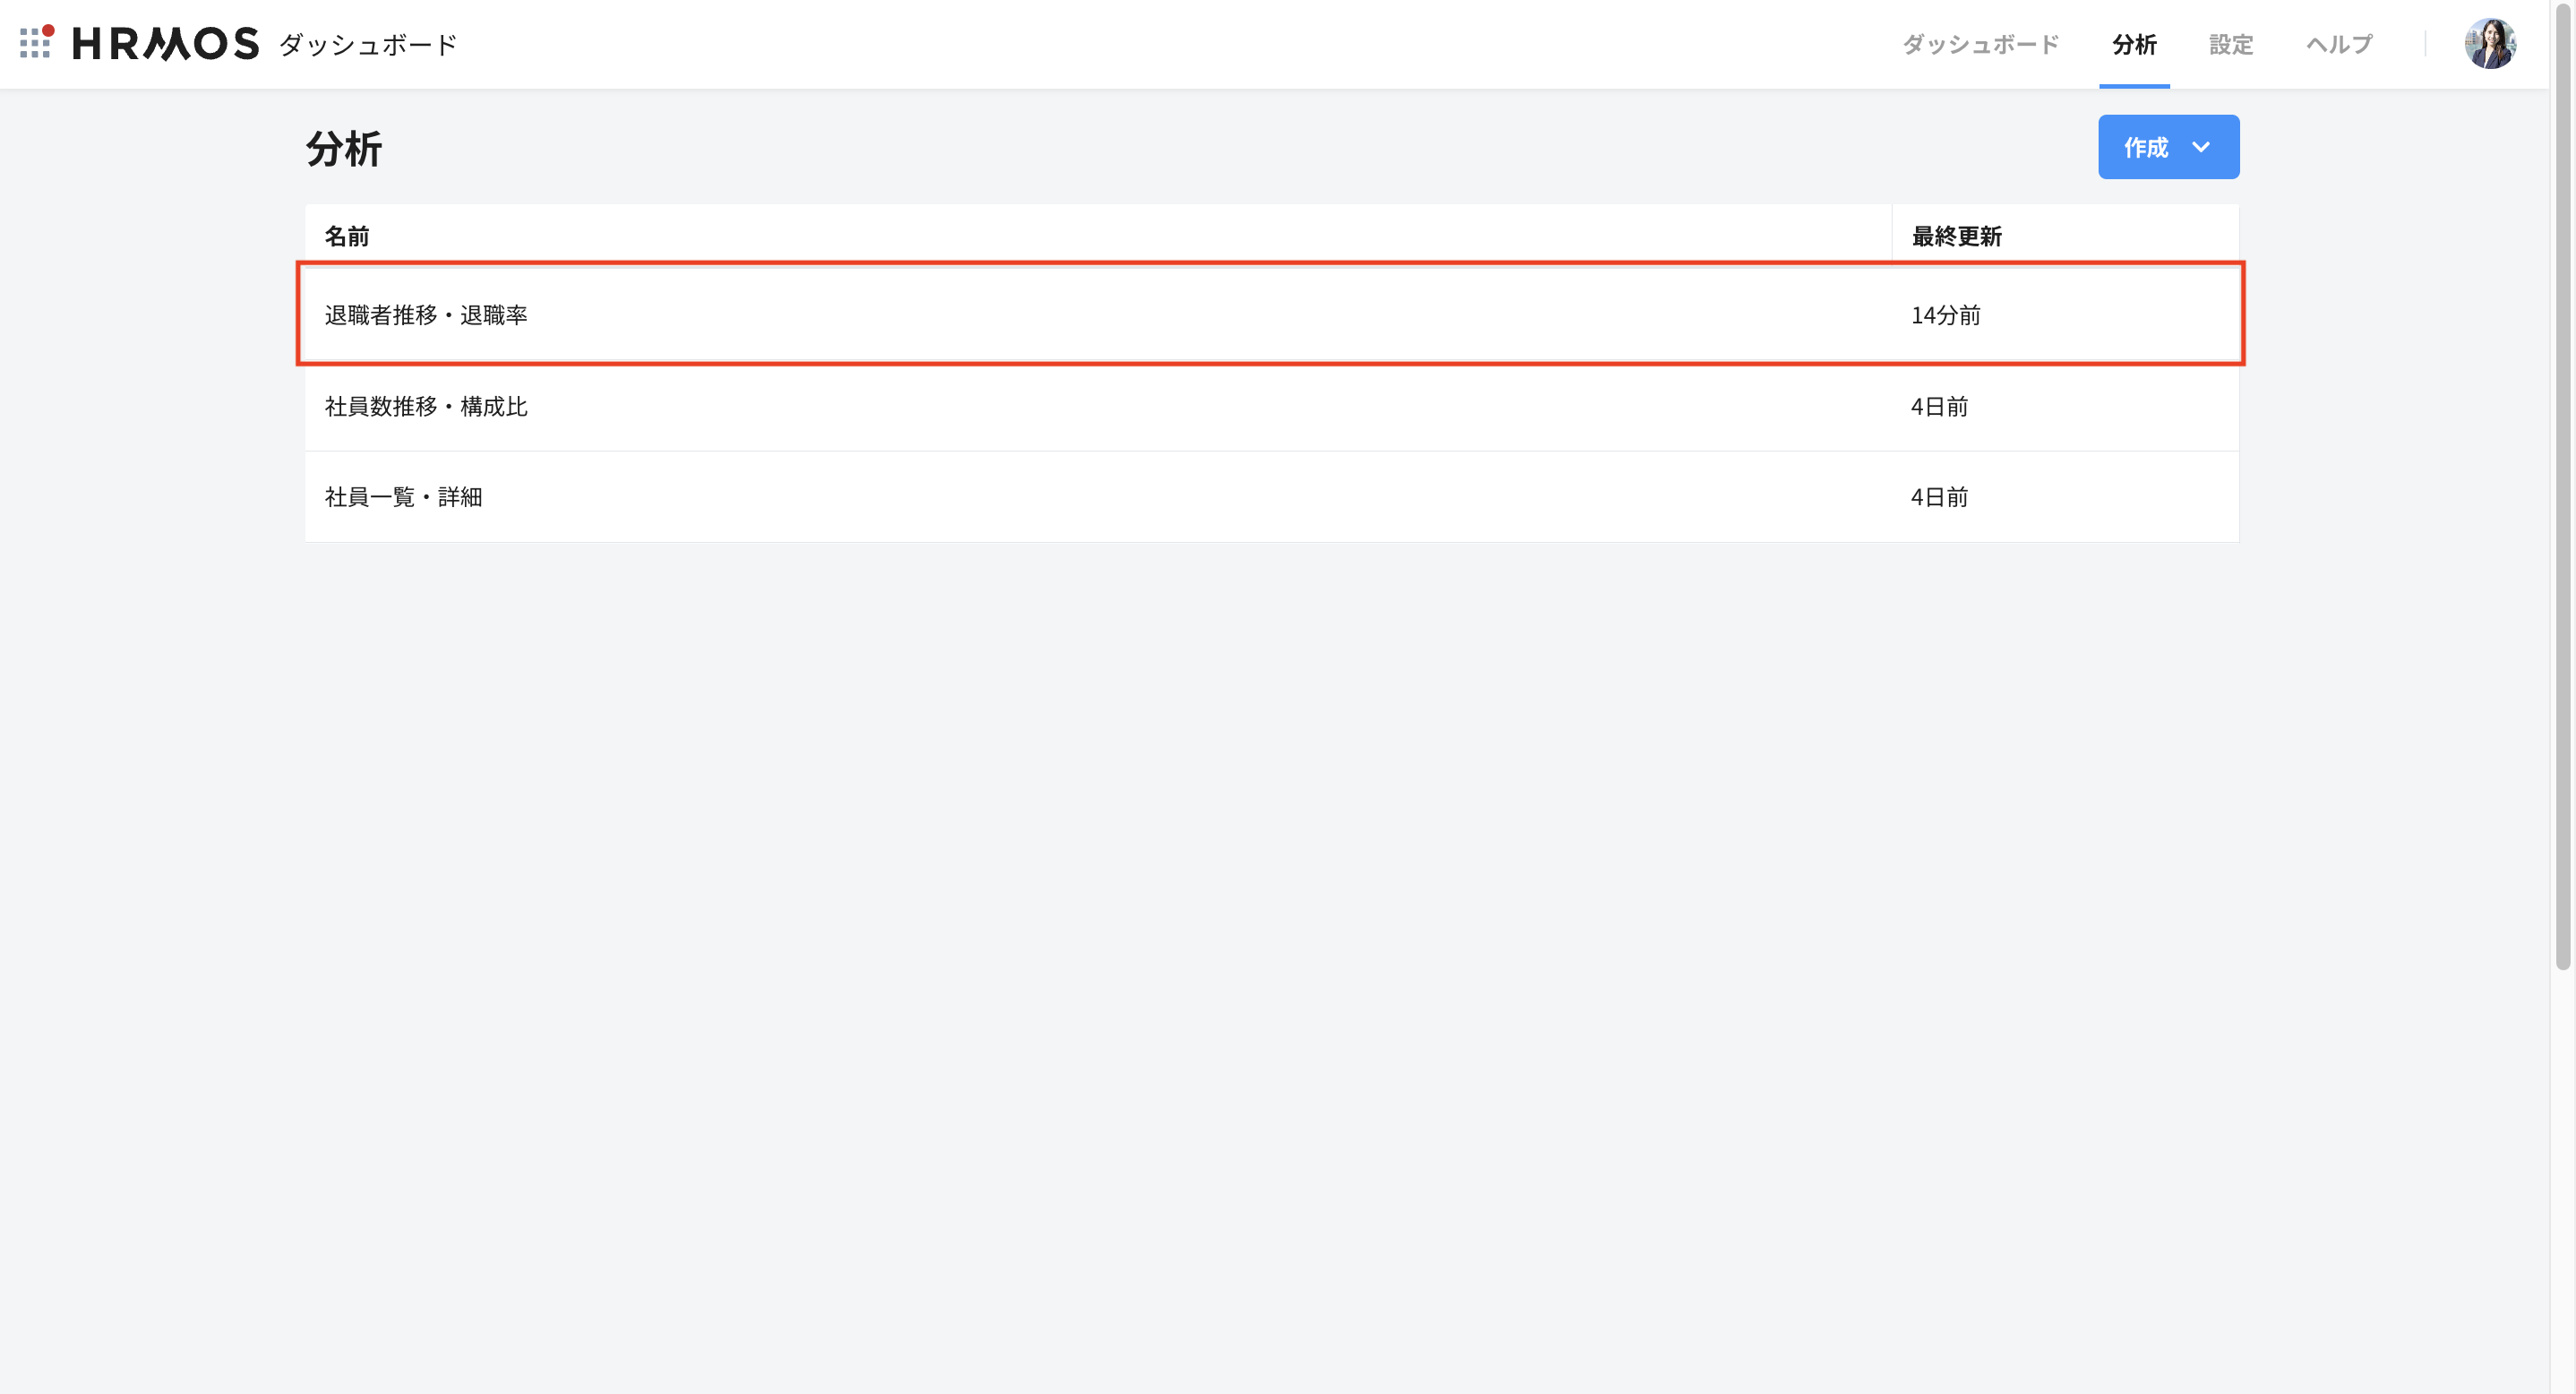Go to the ダッシュボード navigation item
Screen dimensions: 2576x1394
point(1980,44)
